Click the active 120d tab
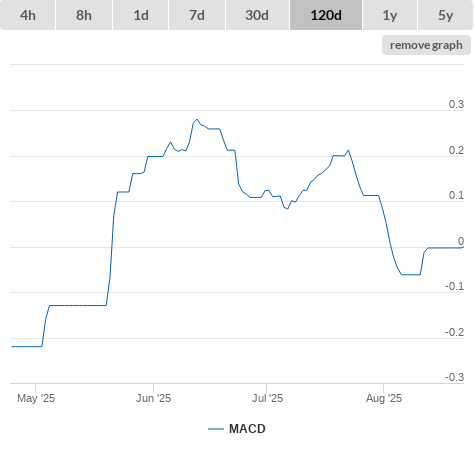 [326, 15]
